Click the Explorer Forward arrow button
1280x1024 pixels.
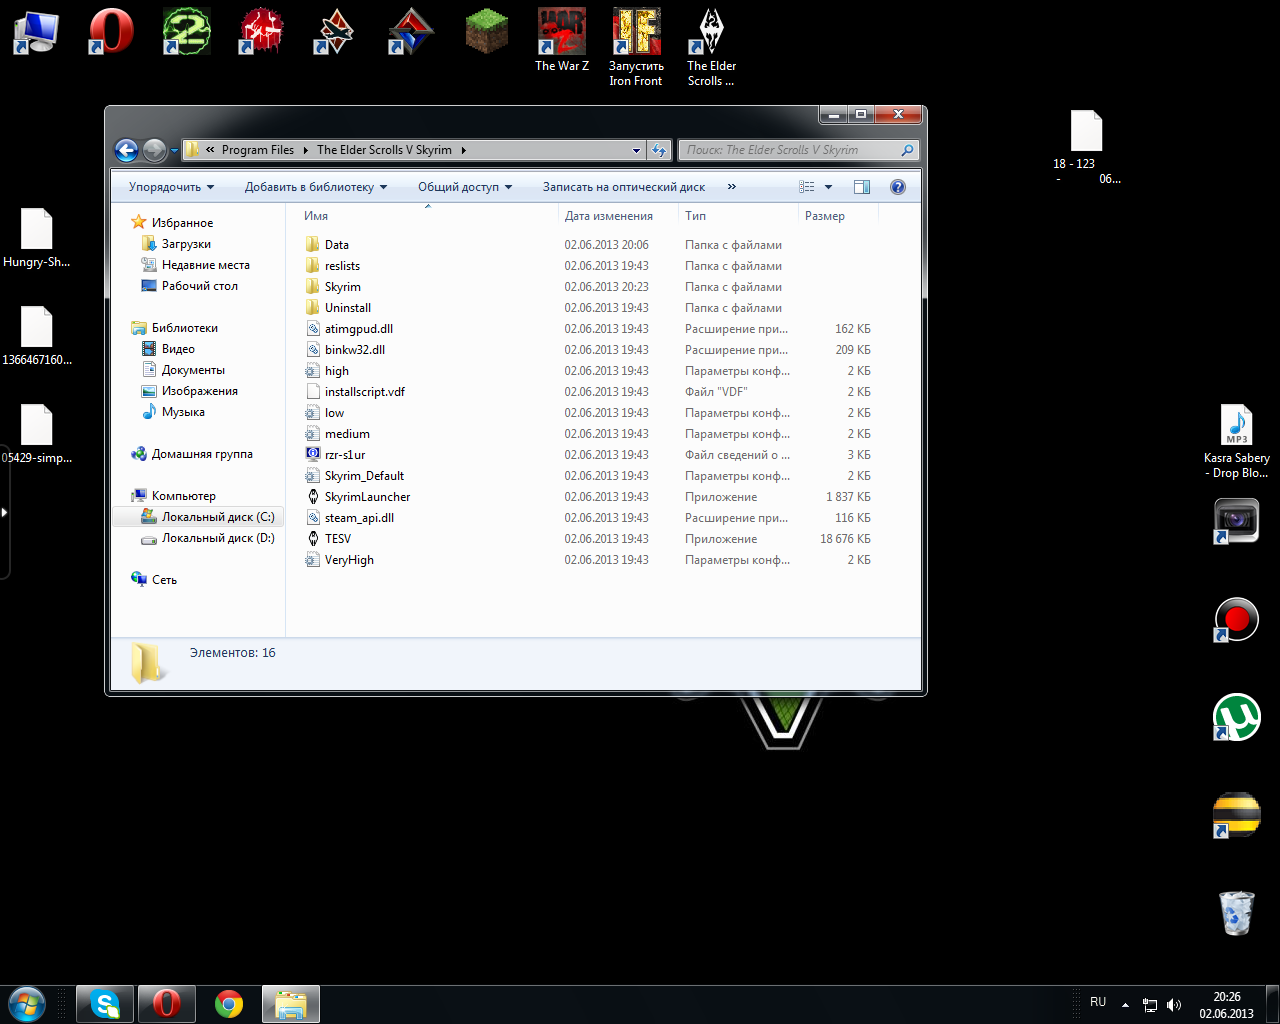click(154, 150)
